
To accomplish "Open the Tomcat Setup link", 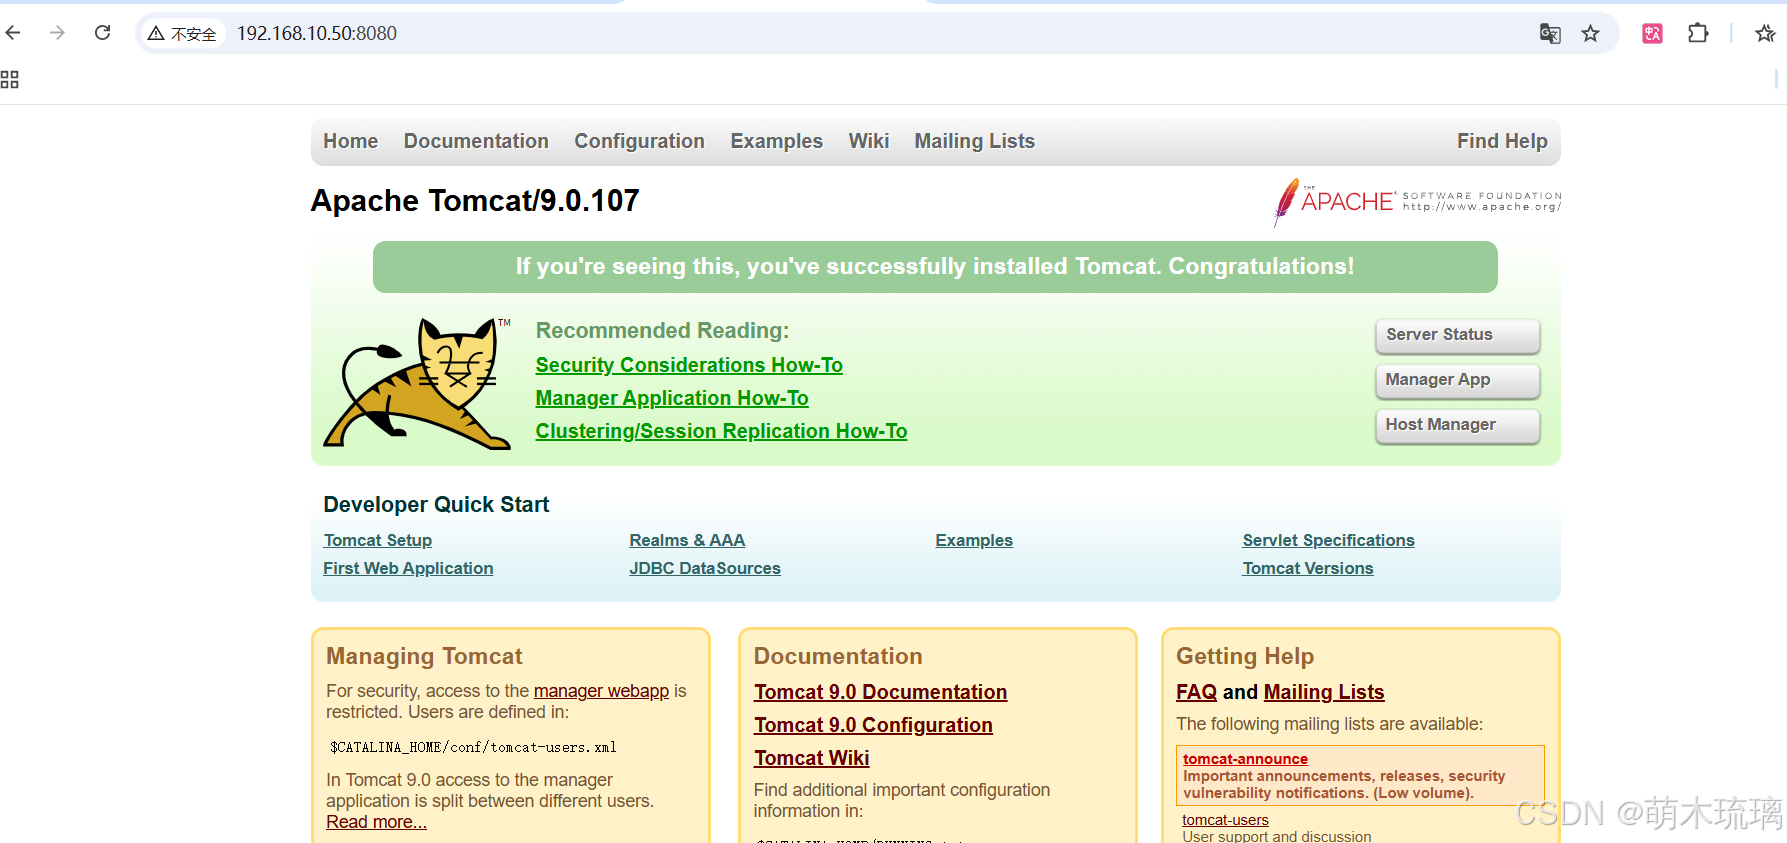I will [x=378, y=540].
